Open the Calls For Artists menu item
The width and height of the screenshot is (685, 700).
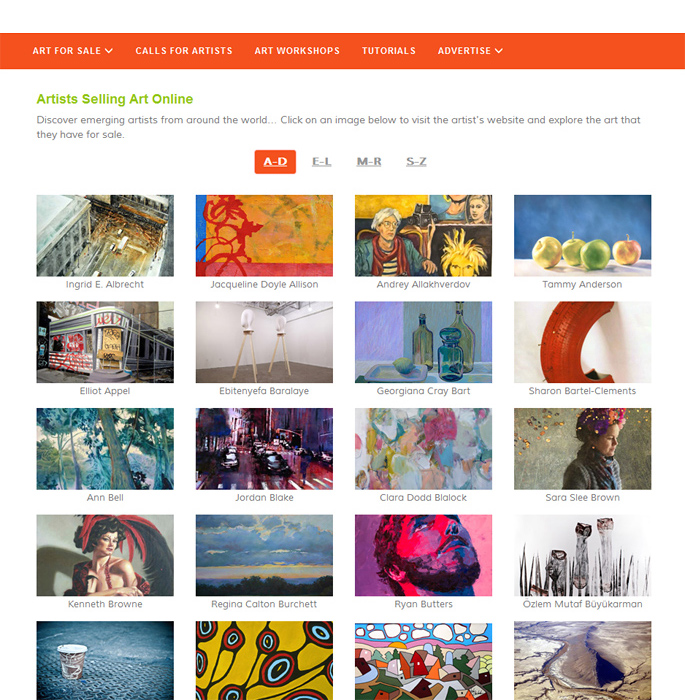coord(184,51)
